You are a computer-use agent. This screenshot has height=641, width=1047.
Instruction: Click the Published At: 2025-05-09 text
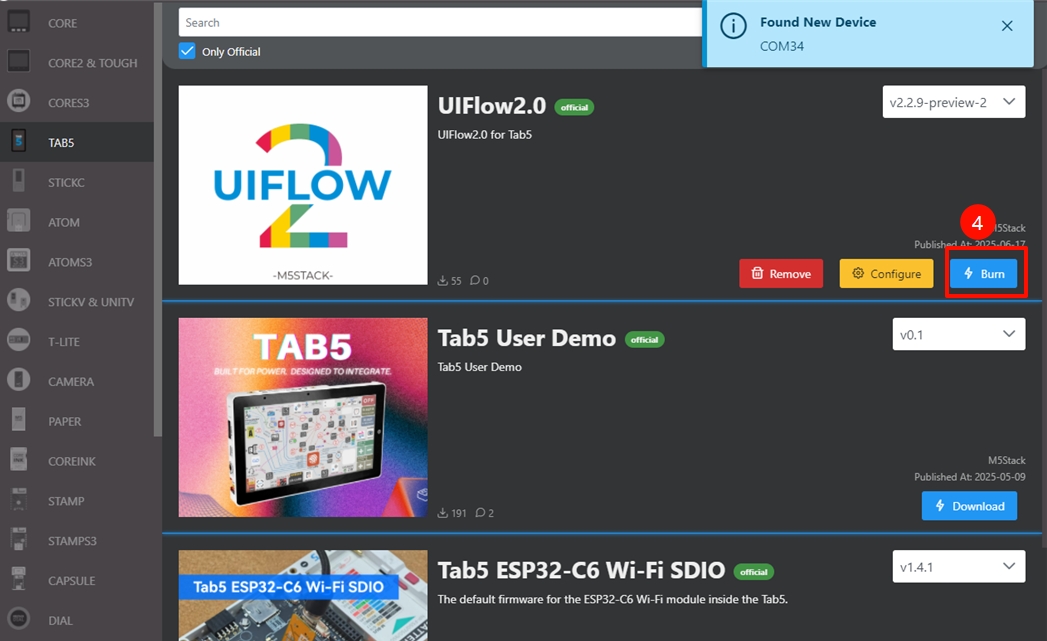tap(970, 477)
